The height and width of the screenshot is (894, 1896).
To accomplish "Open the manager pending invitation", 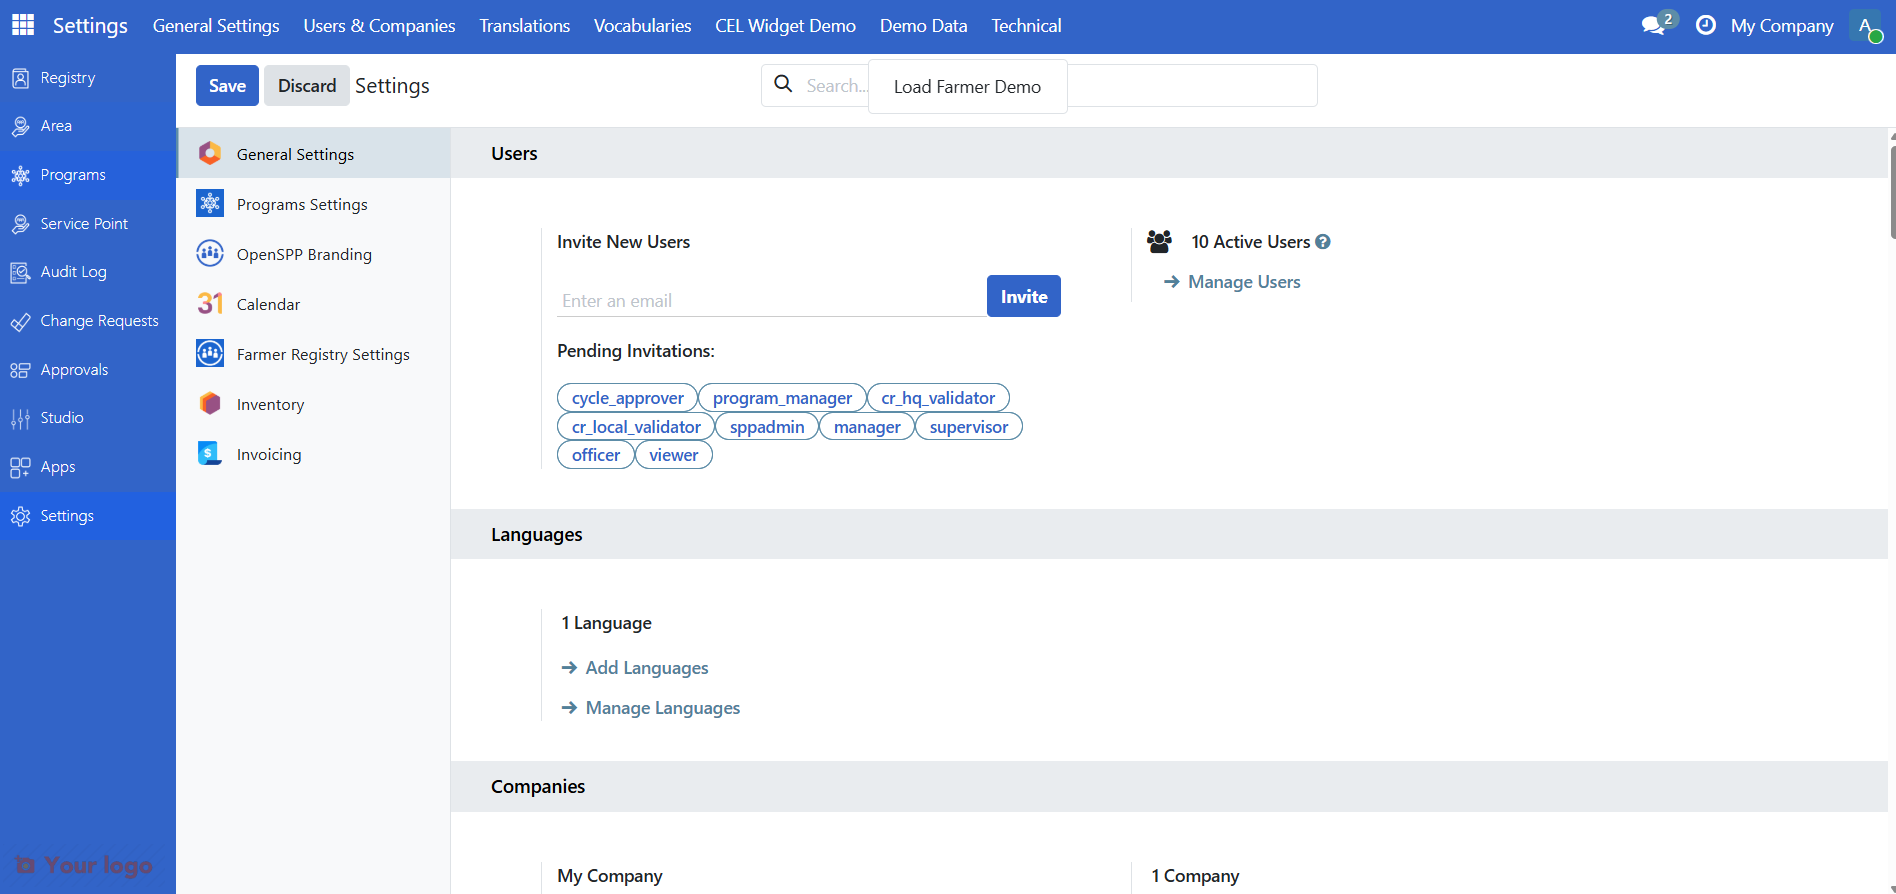I will pyautogui.click(x=867, y=427).
